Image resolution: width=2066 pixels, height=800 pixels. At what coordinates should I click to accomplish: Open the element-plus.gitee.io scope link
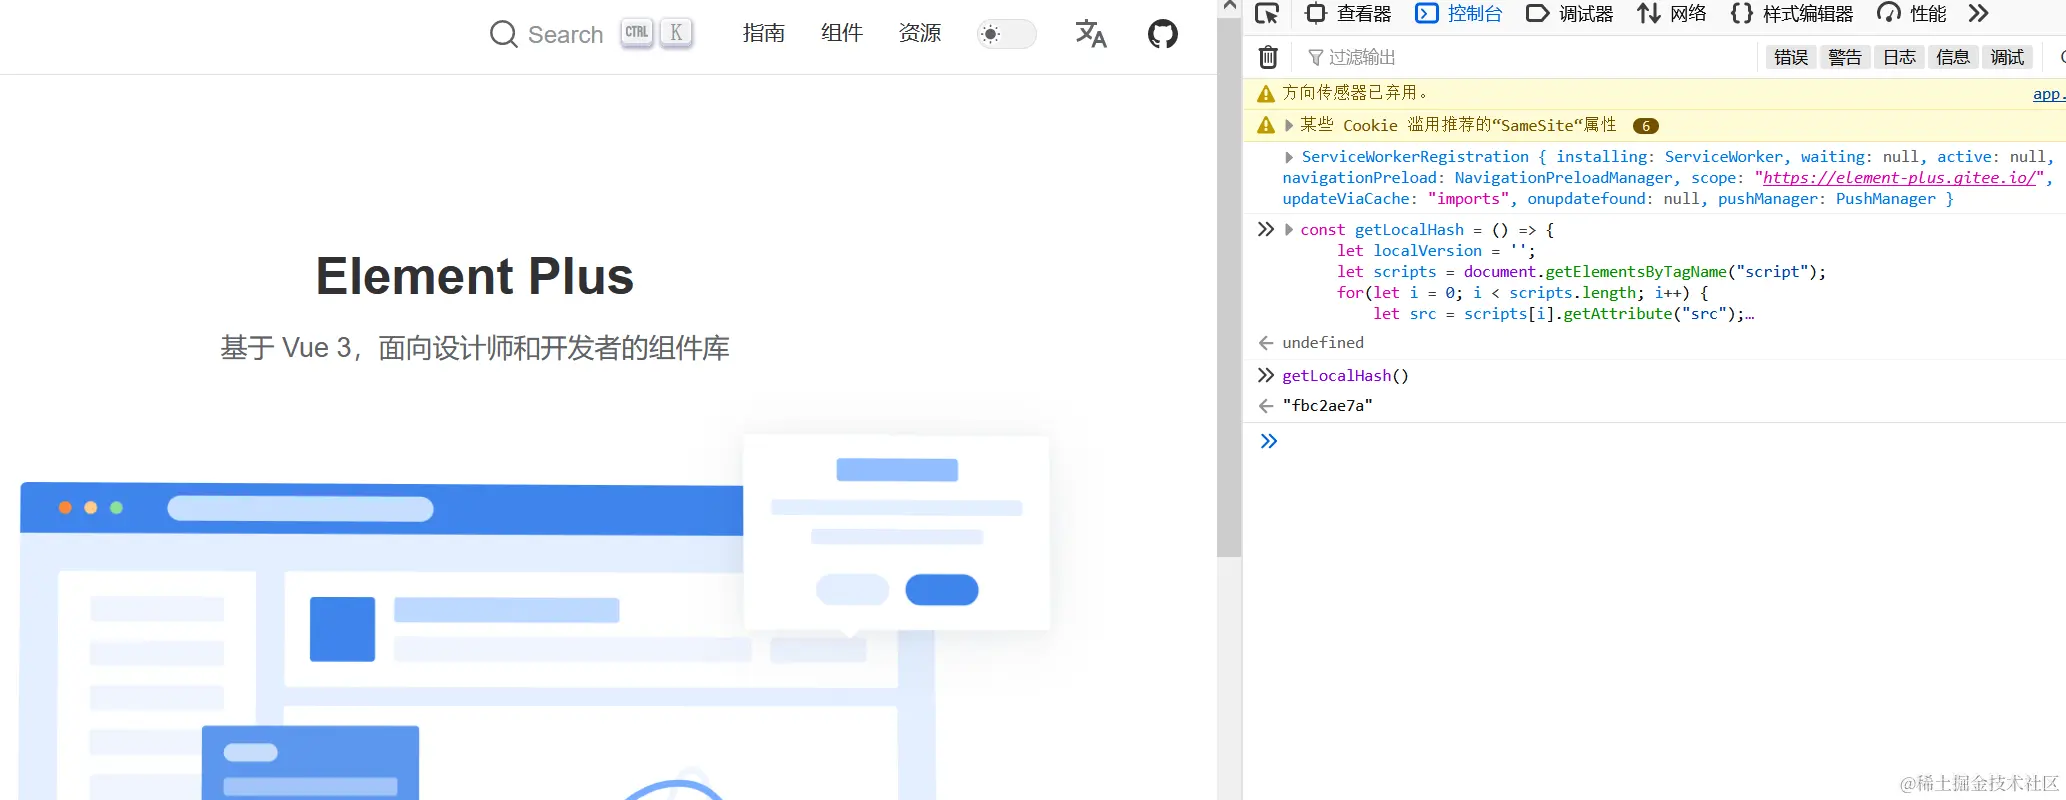click(x=1898, y=177)
